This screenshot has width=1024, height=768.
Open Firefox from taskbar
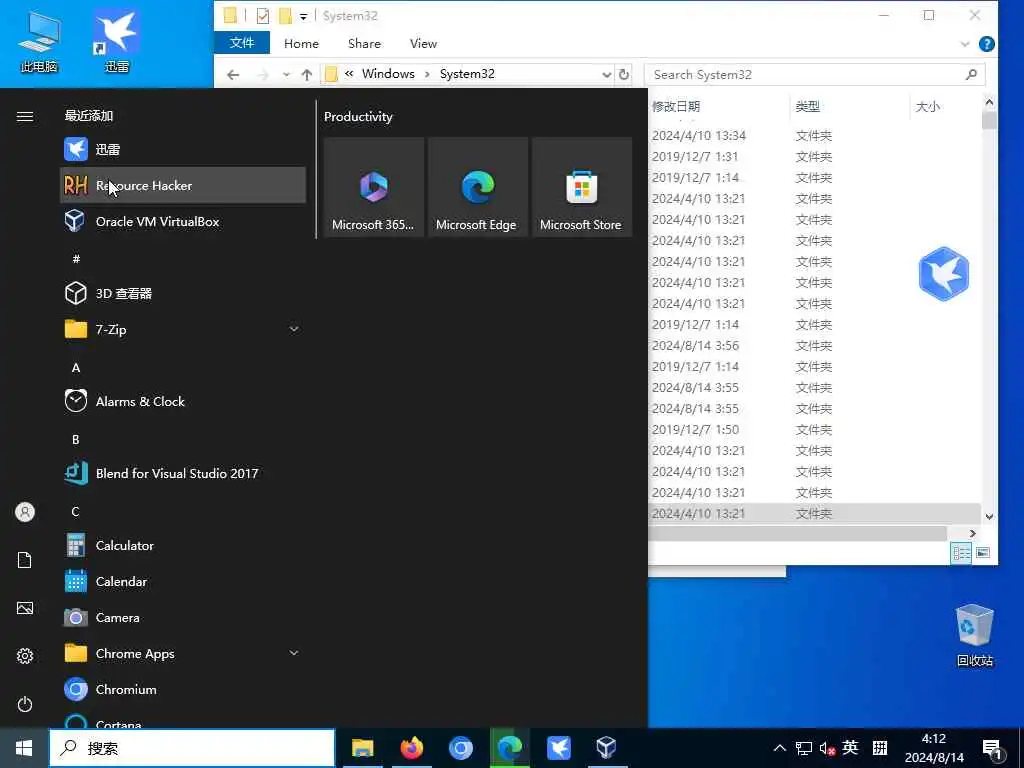coord(411,748)
